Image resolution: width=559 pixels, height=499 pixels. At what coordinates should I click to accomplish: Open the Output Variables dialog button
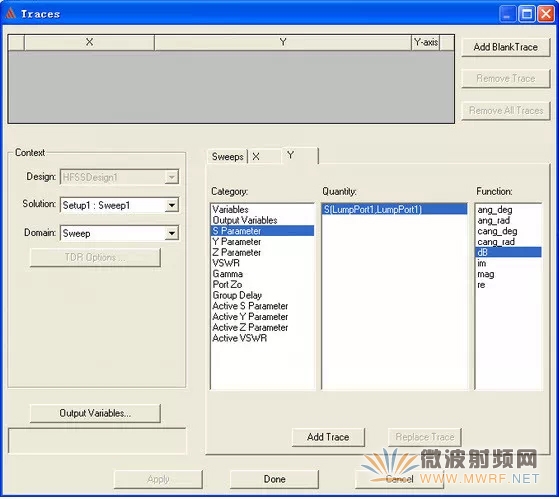(95, 413)
